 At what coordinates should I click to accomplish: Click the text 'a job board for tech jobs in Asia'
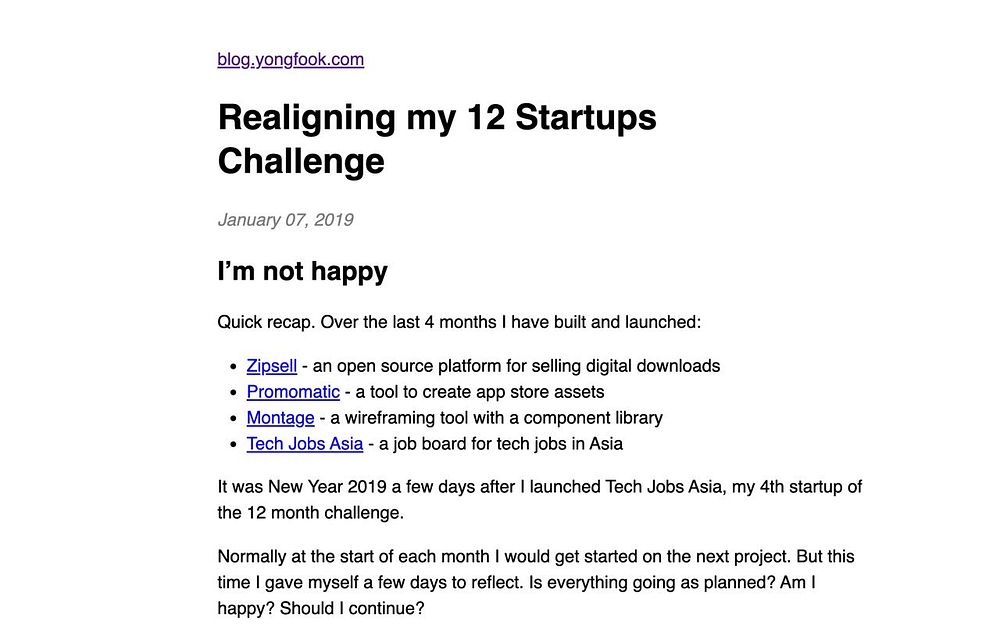pyautogui.click(x=501, y=444)
